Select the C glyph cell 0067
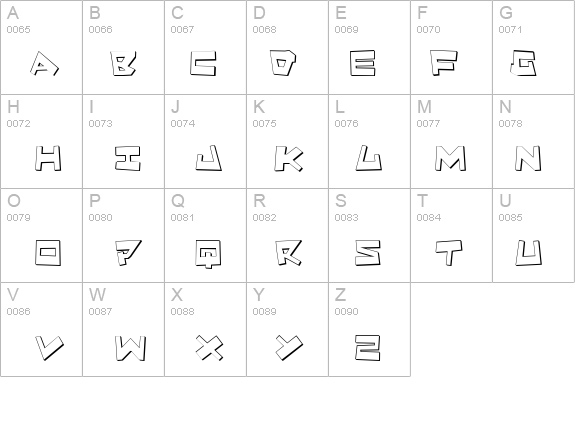575x421 pixels. click(203, 64)
